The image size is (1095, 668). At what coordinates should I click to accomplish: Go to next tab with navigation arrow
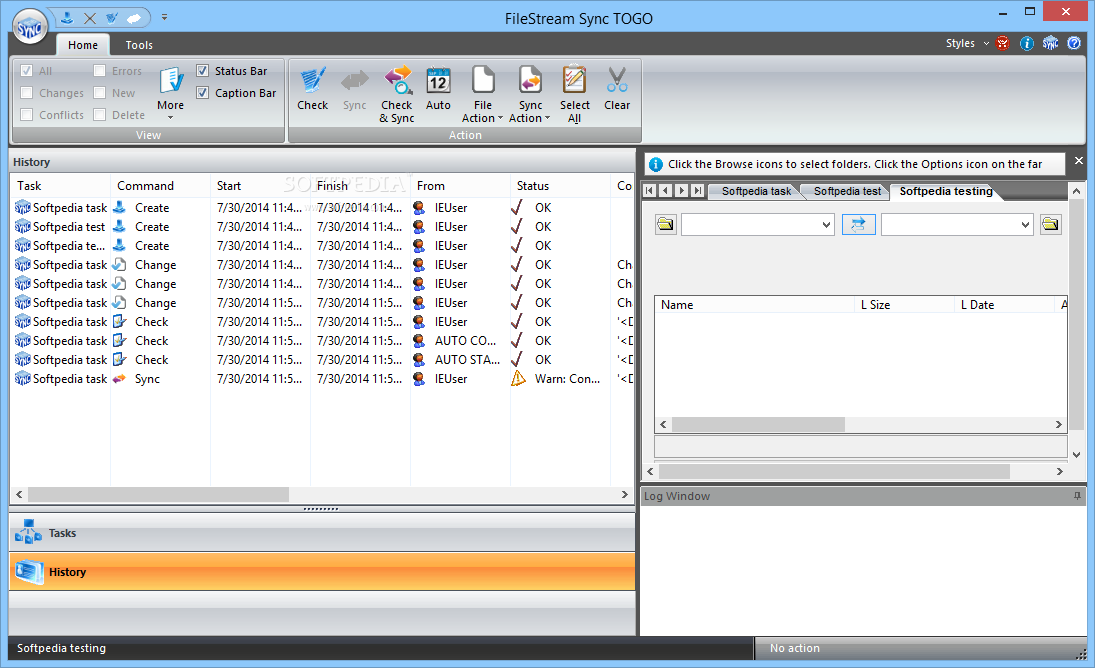click(682, 191)
